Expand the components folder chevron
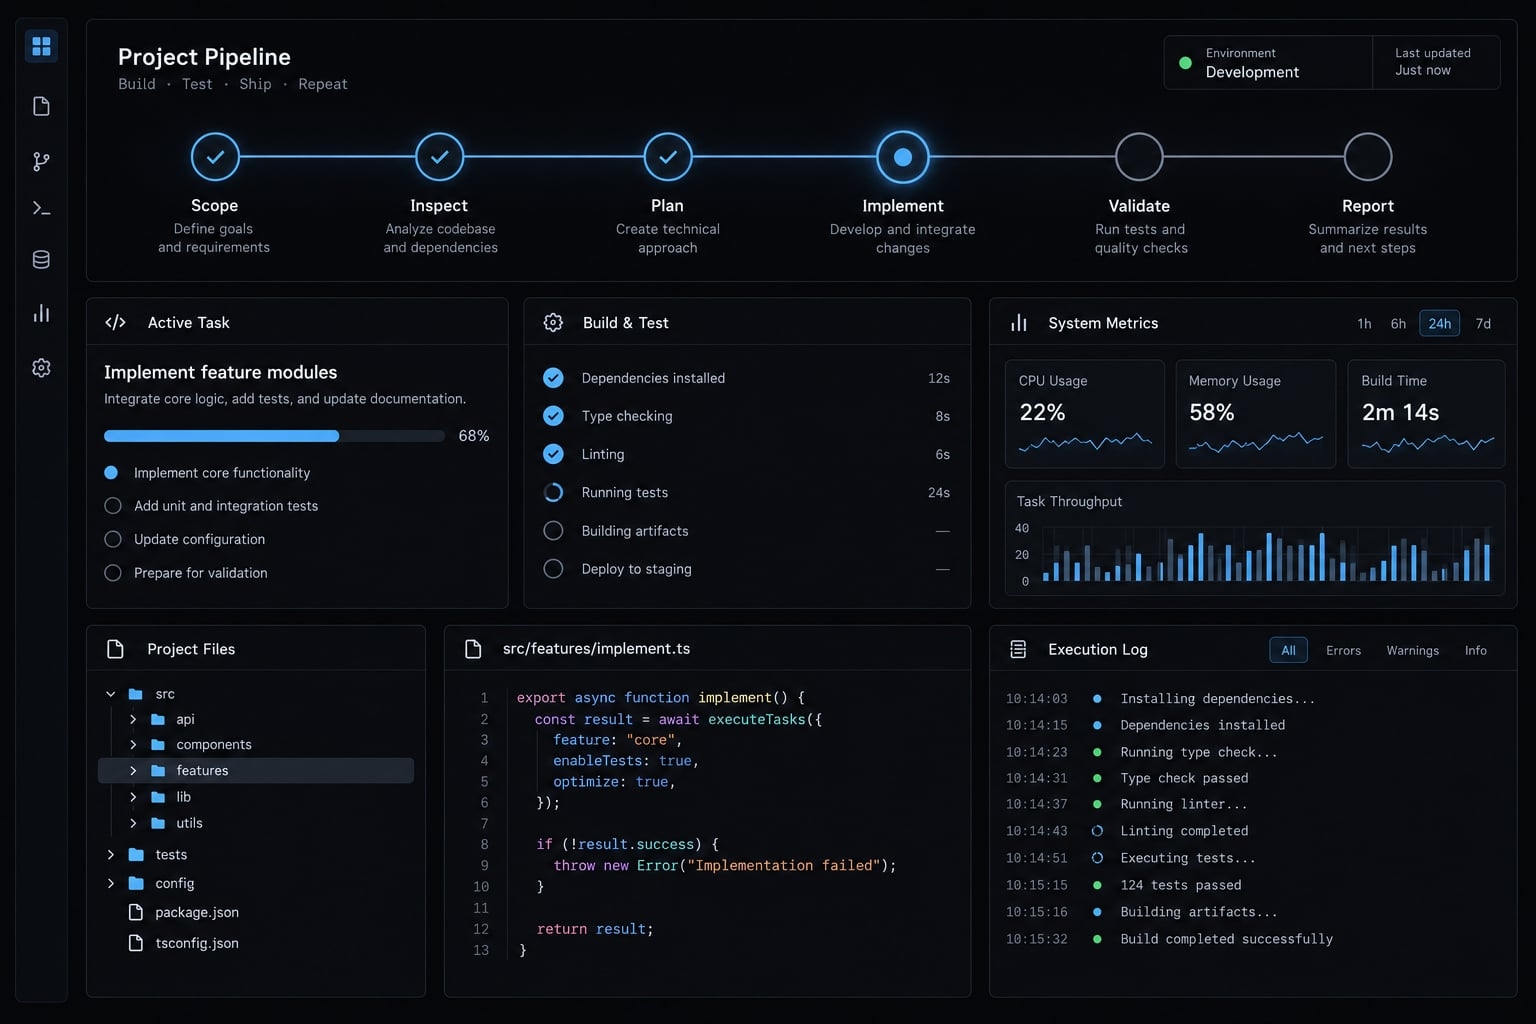Screen dimensions: 1536x1024 click(x=133, y=745)
